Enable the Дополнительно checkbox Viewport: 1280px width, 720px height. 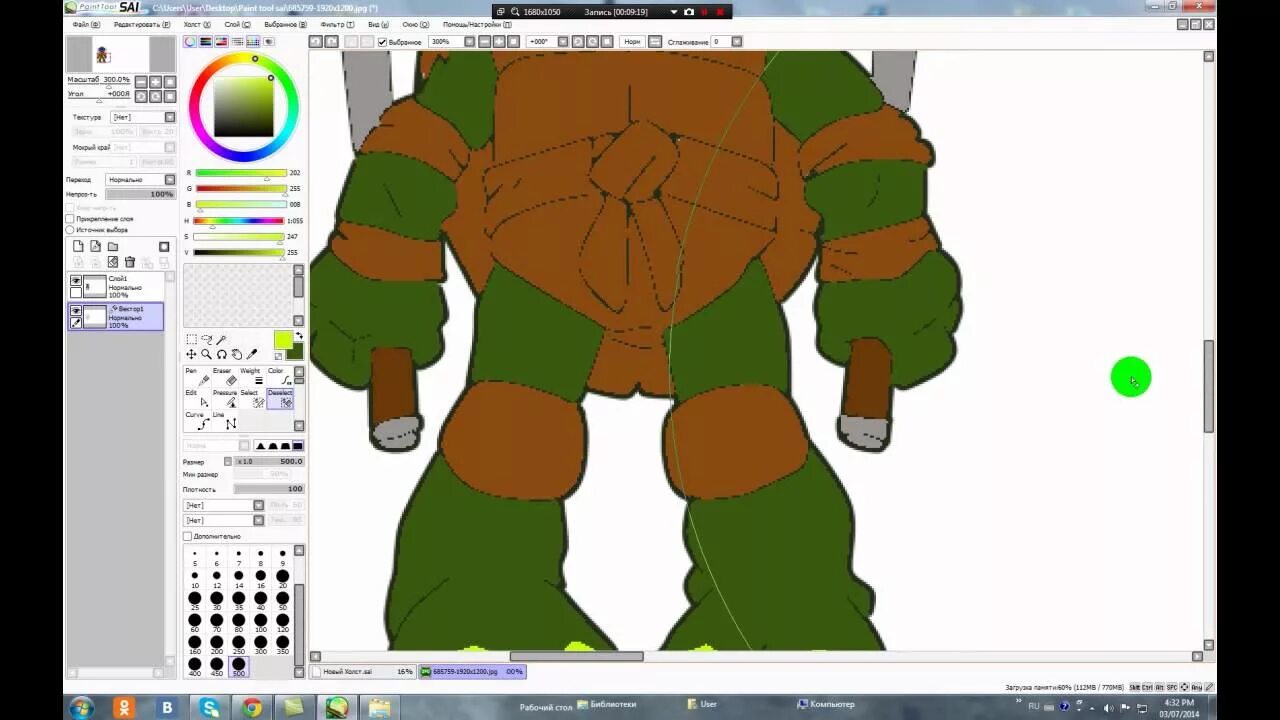pyautogui.click(x=187, y=537)
